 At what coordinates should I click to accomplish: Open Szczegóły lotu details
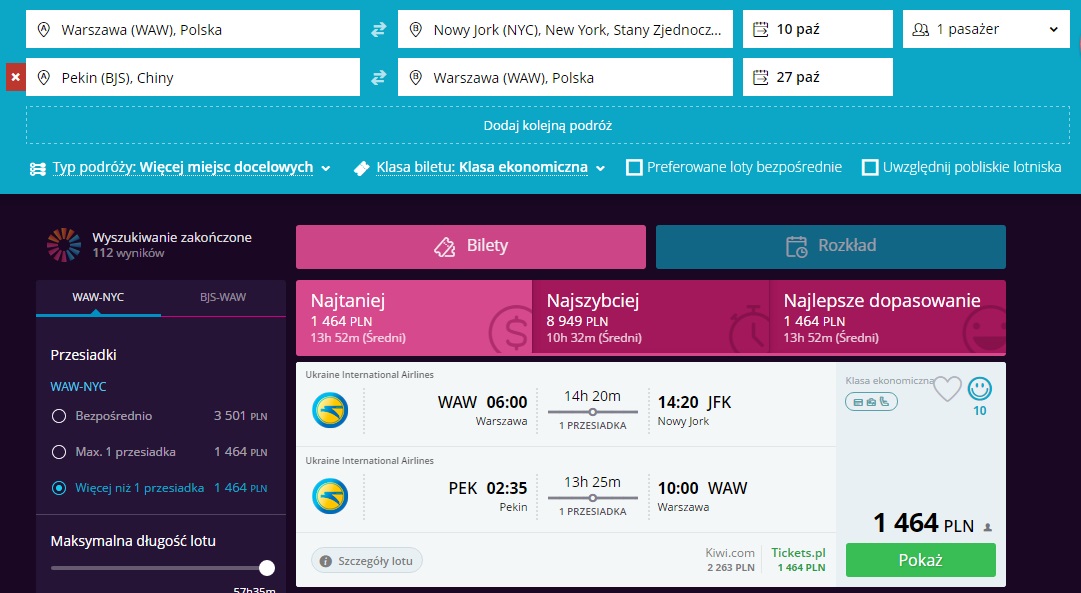point(367,561)
